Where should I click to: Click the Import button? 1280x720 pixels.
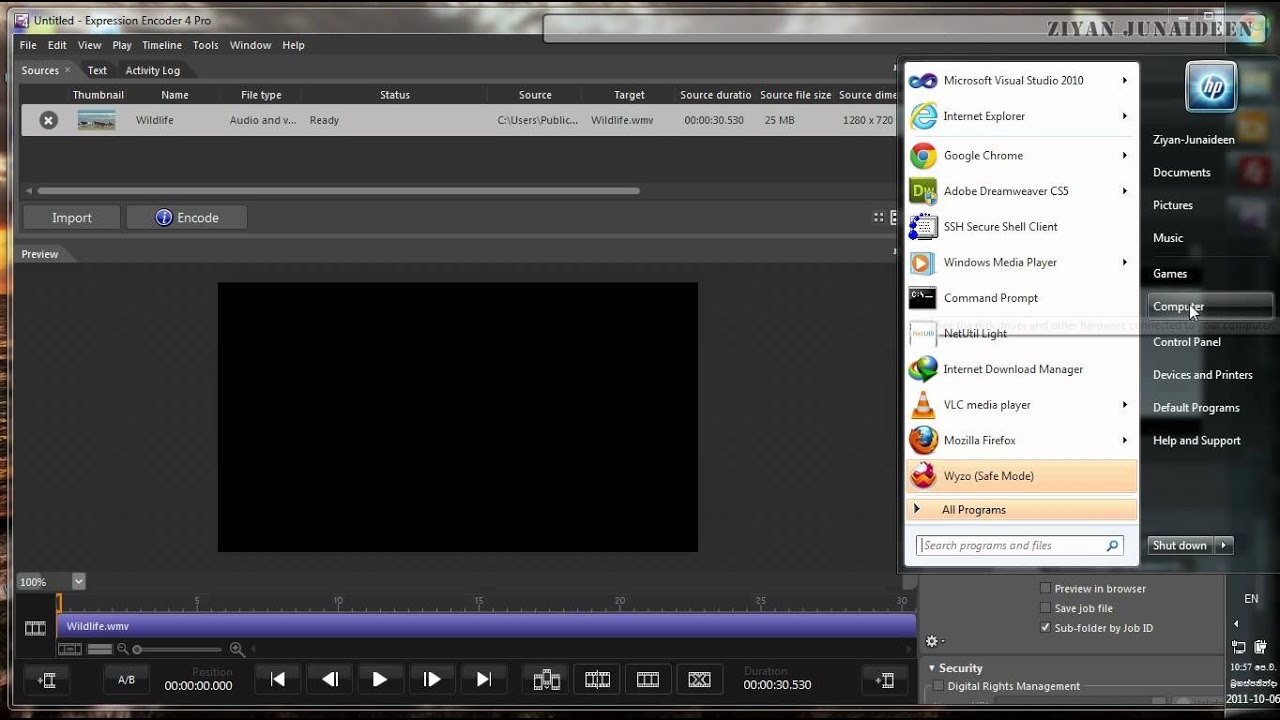click(72, 218)
